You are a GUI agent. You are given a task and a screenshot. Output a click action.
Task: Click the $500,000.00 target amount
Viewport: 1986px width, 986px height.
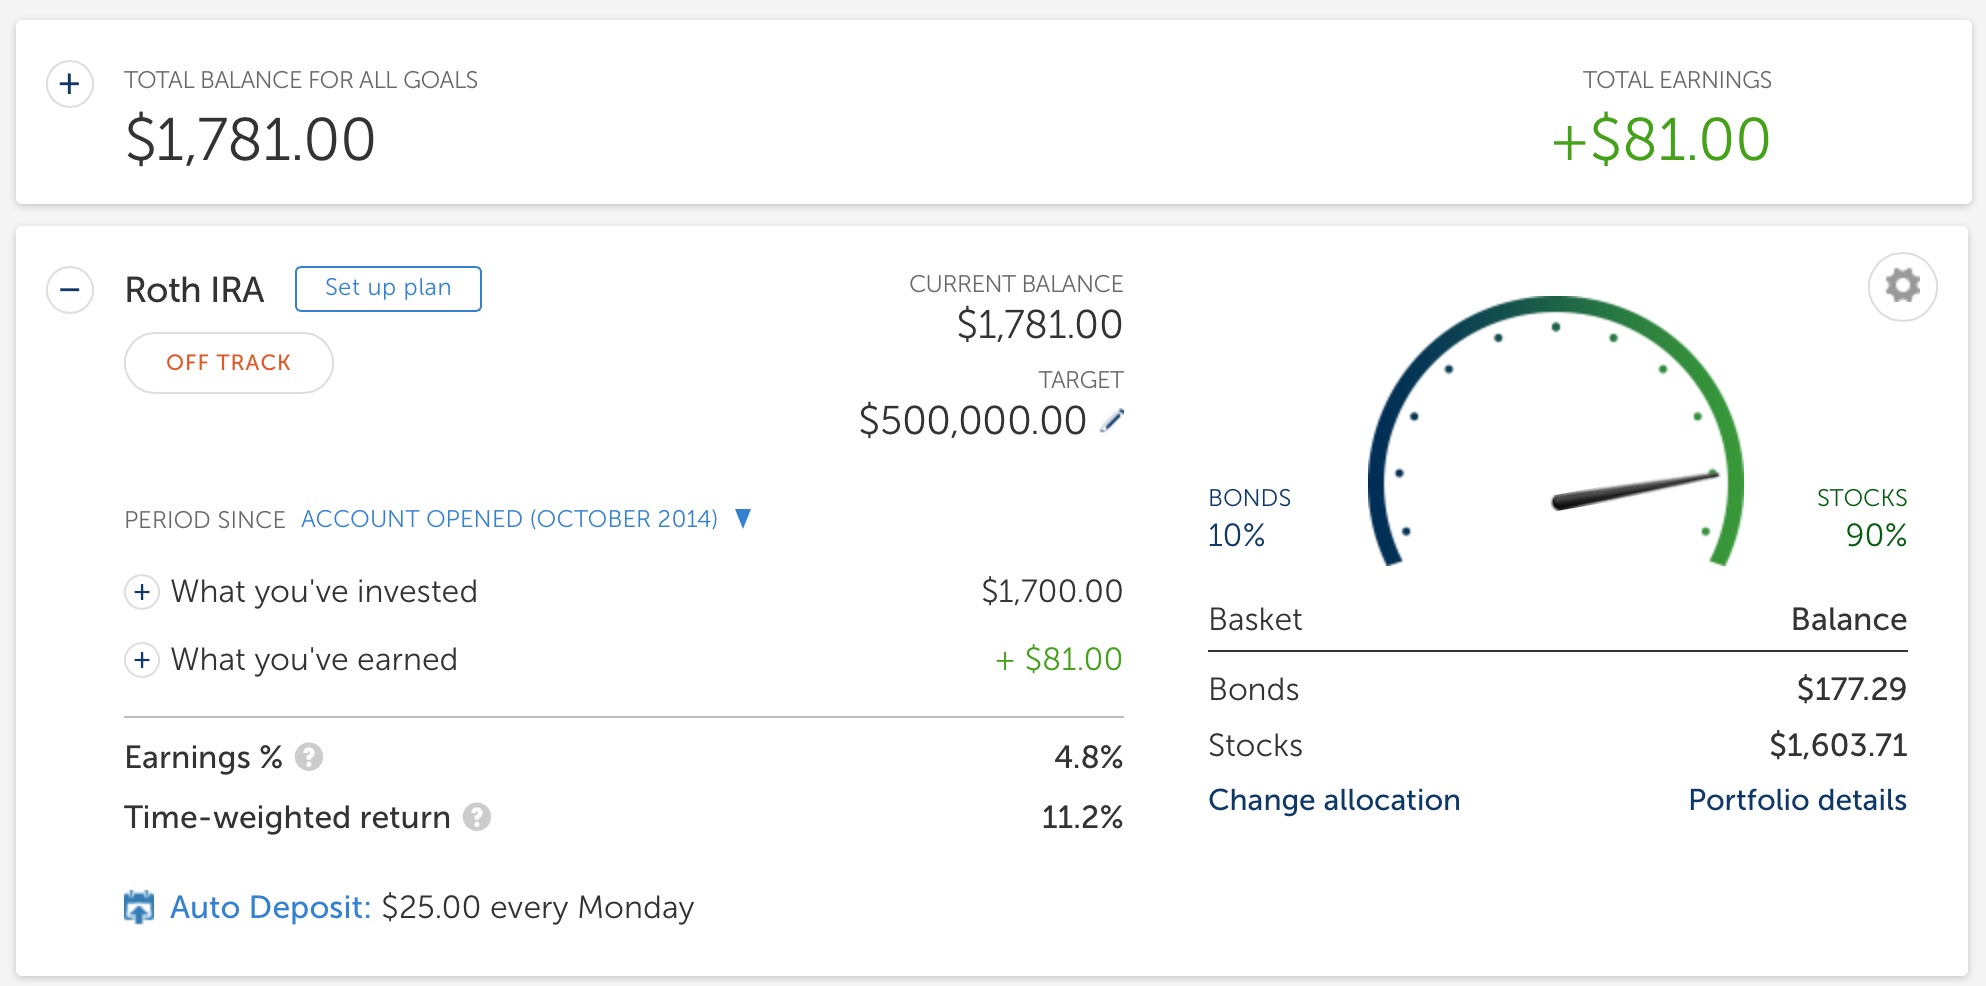[972, 421]
